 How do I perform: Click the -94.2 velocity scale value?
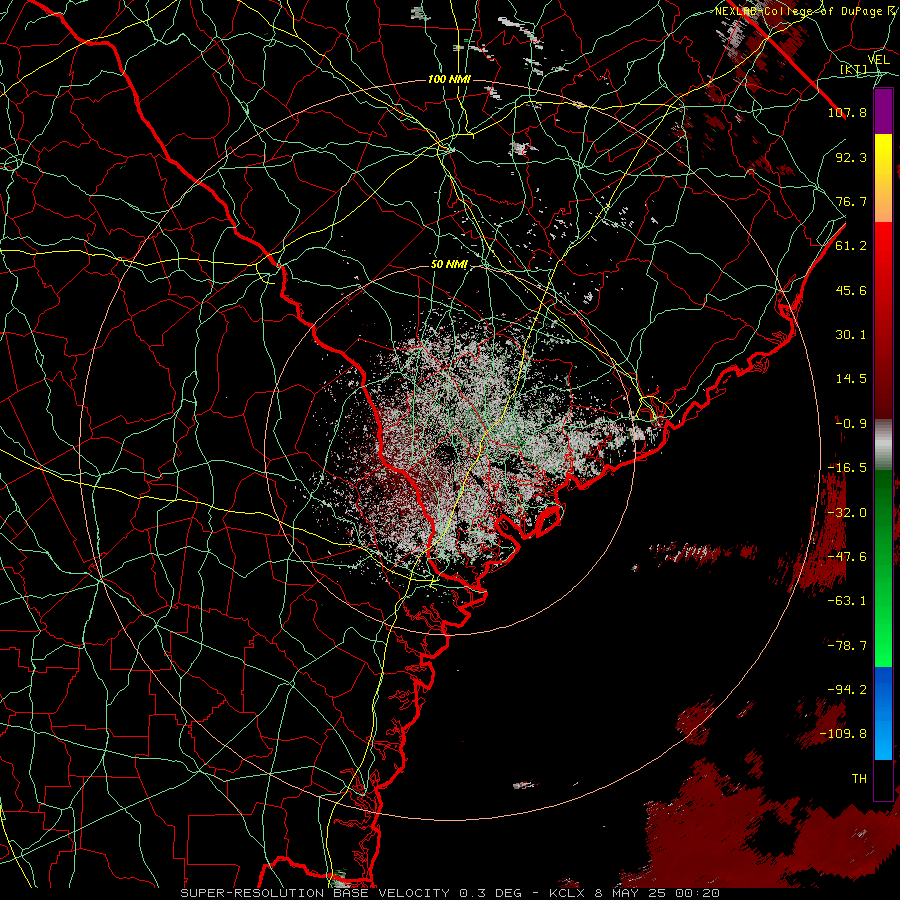(x=847, y=690)
